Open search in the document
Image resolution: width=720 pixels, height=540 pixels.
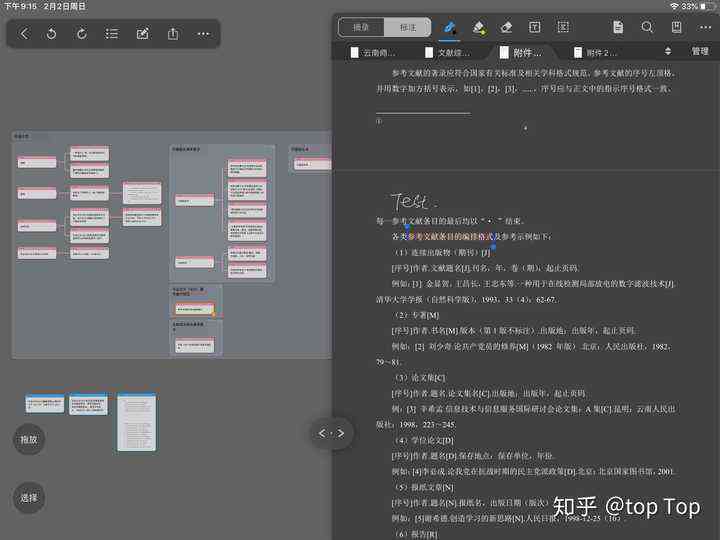[x=647, y=27]
